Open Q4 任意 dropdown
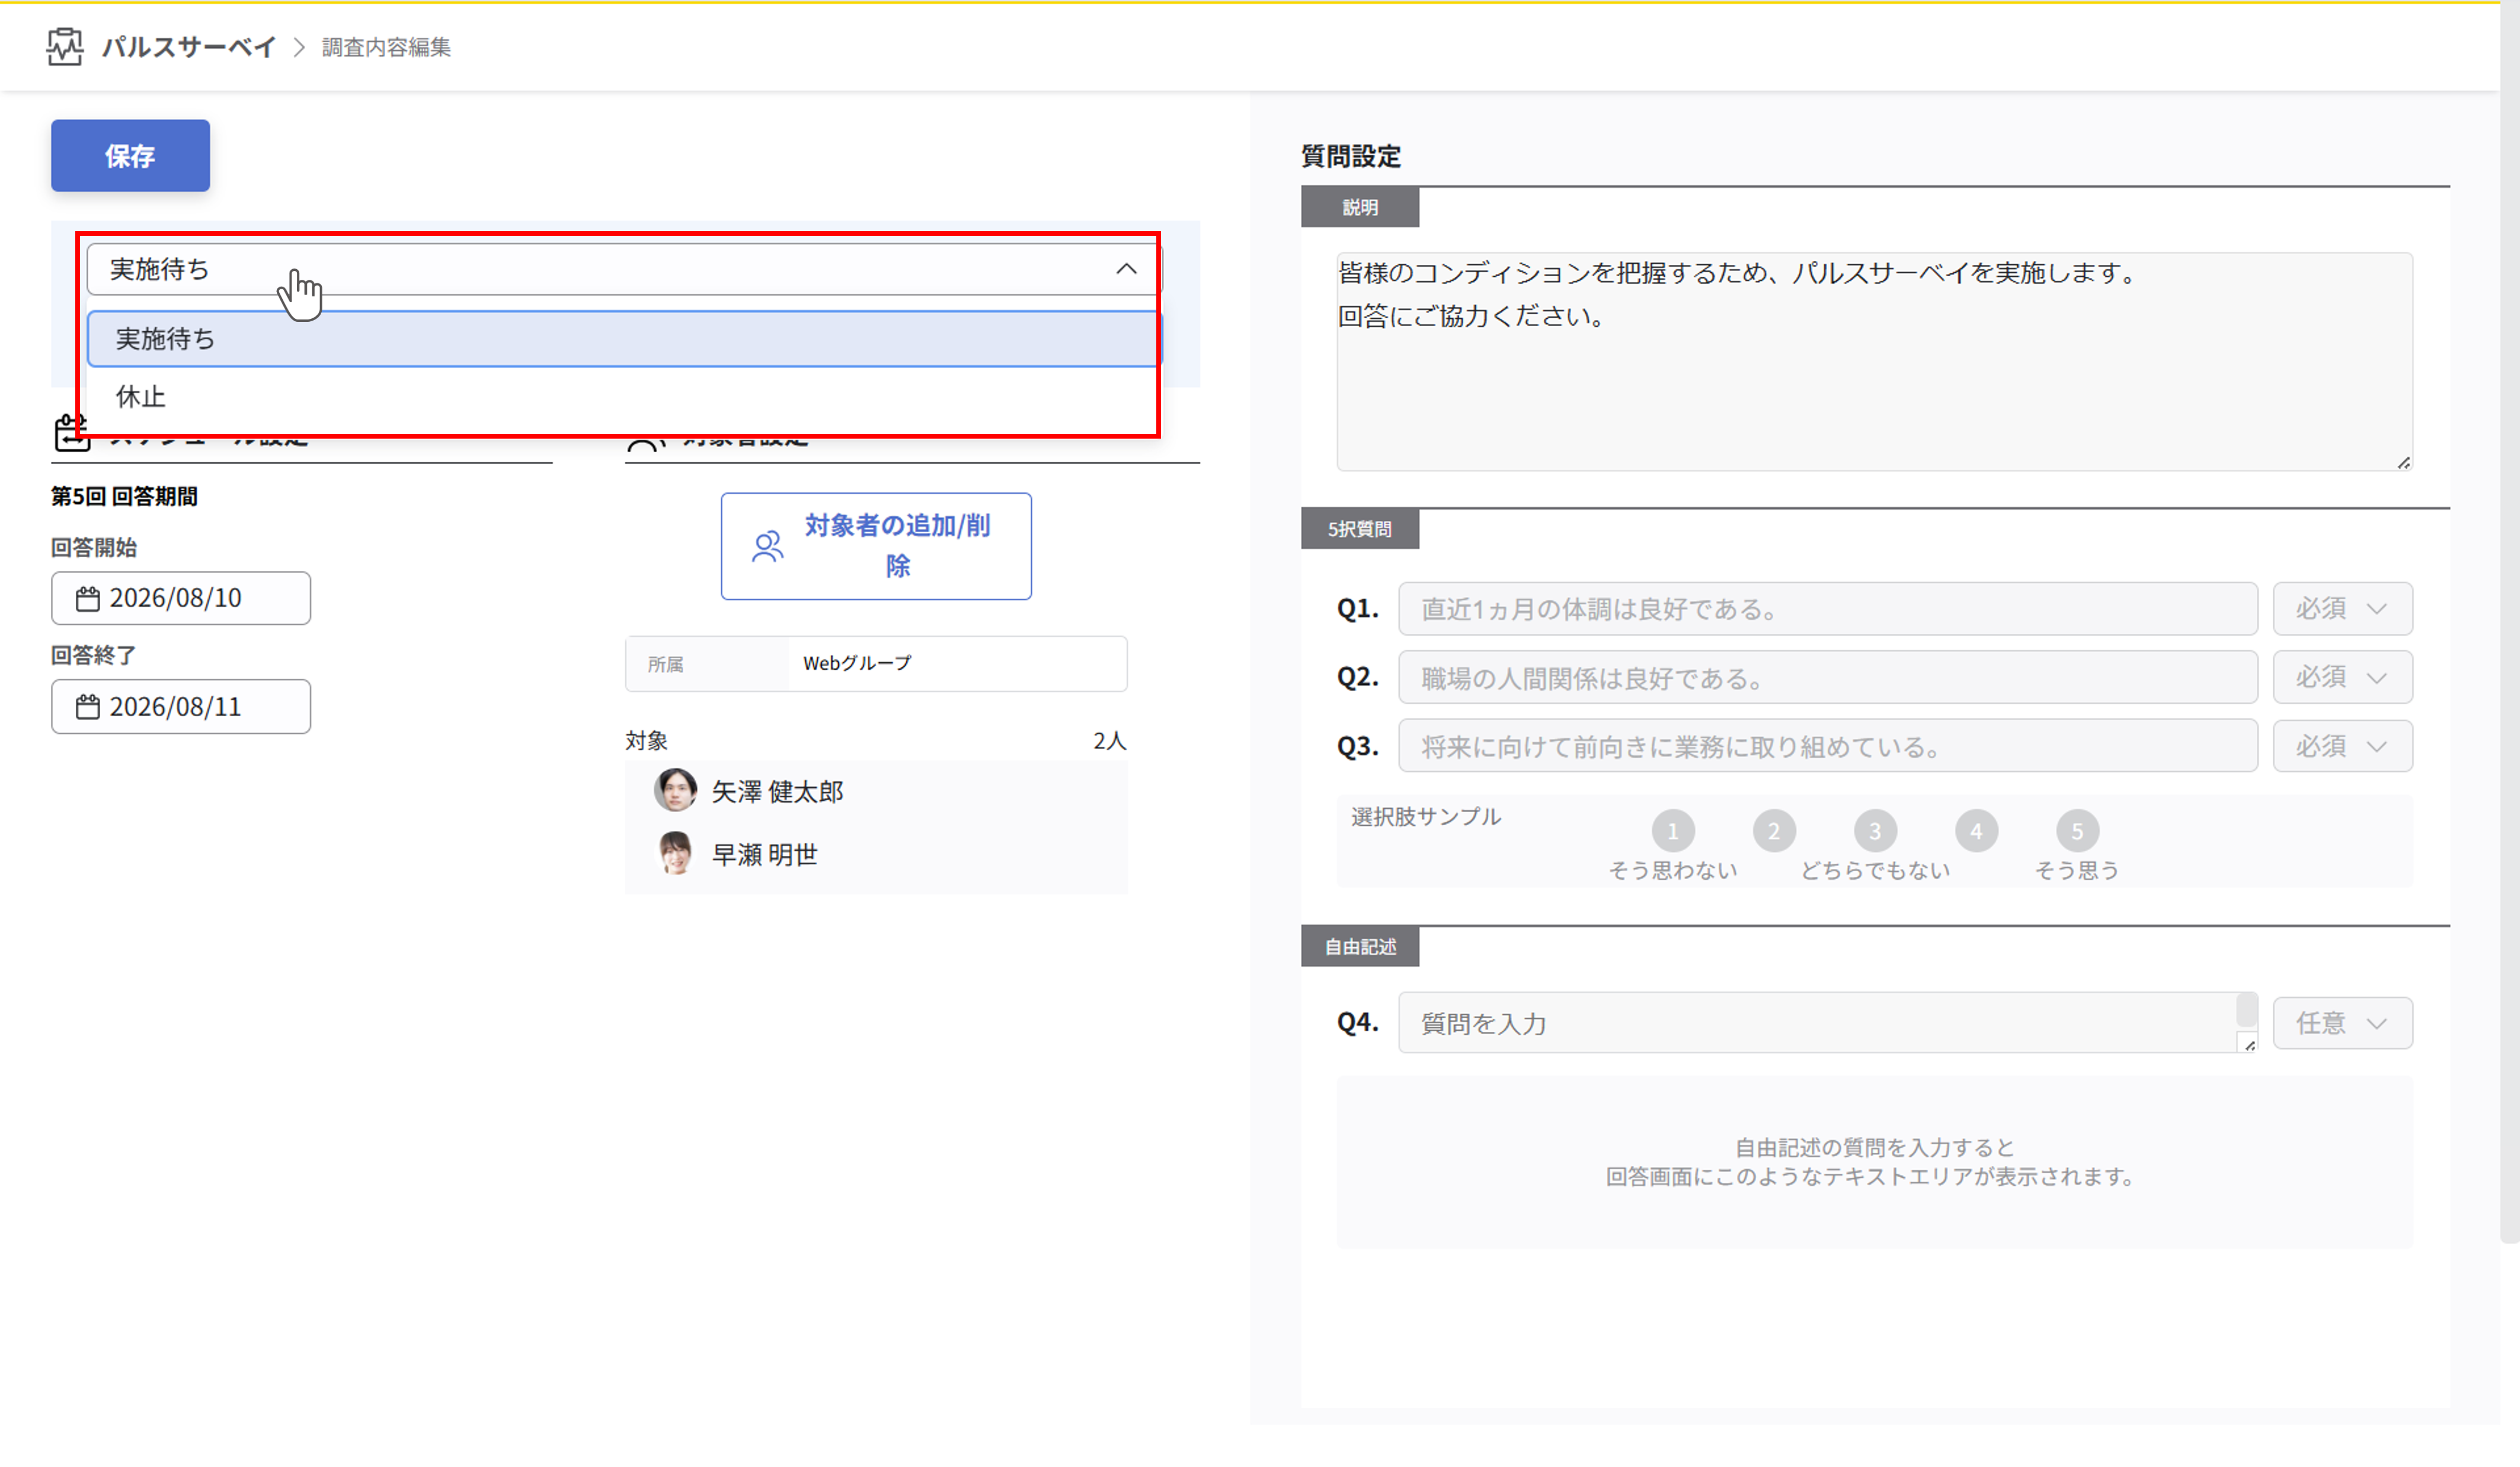The height and width of the screenshot is (1467, 2520). pos(2342,1023)
